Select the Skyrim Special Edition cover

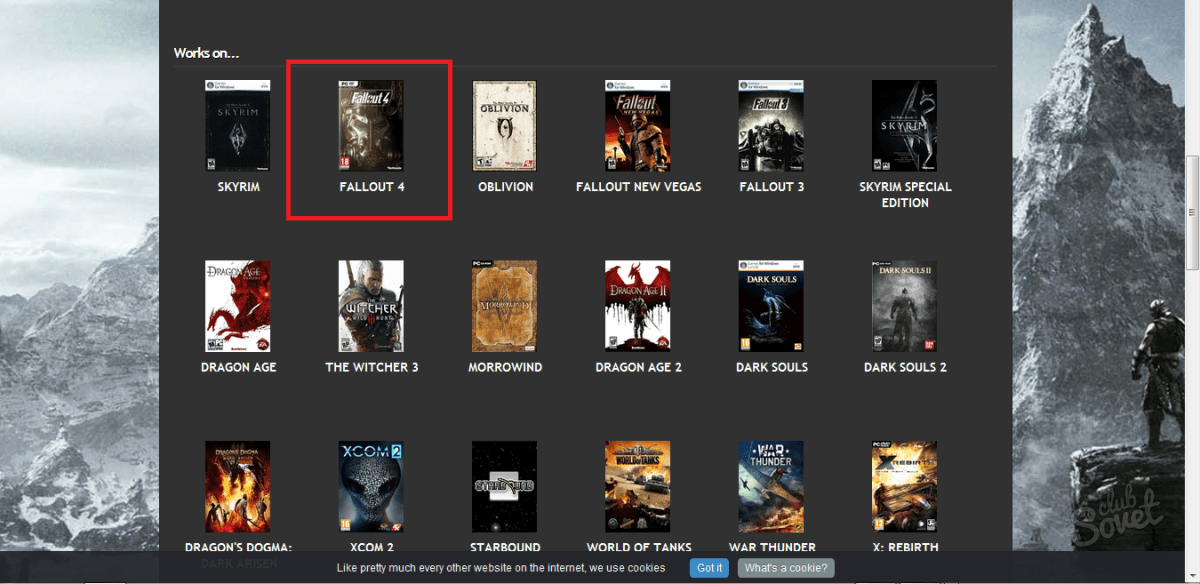904,126
